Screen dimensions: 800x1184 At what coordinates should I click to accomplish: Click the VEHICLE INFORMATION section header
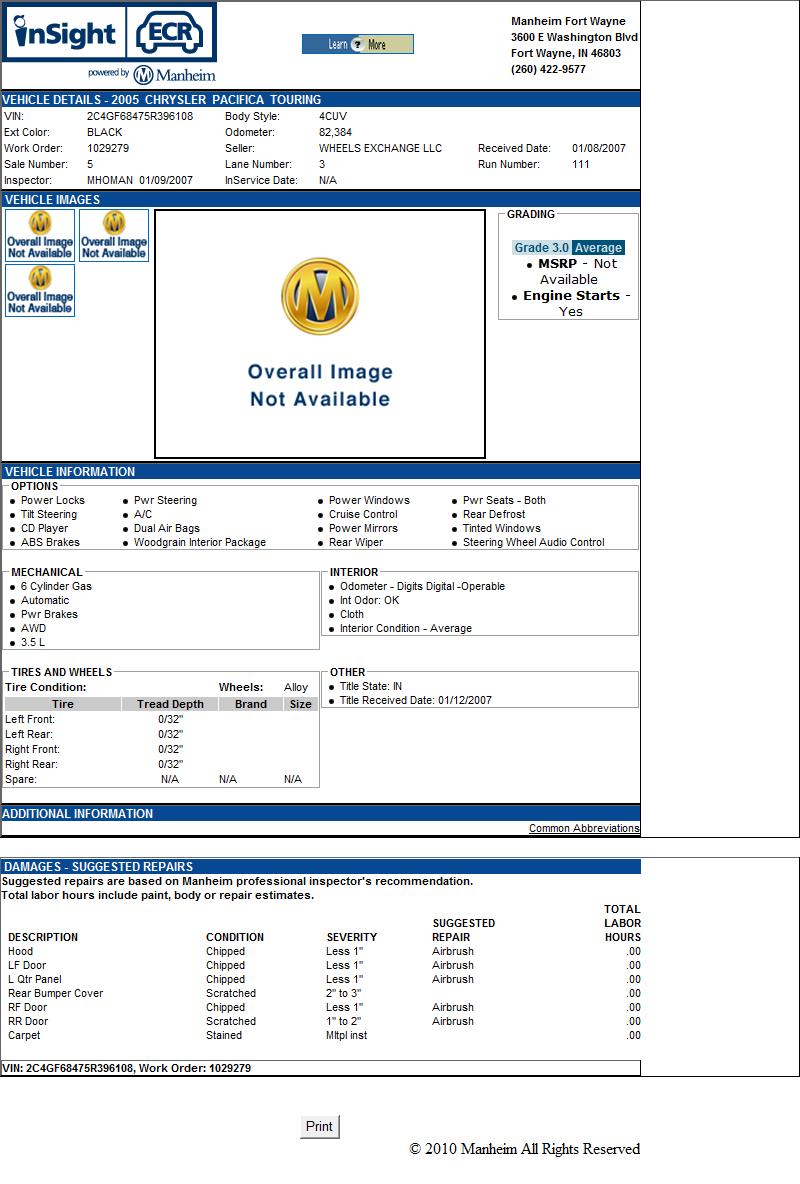(x=320, y=471)
